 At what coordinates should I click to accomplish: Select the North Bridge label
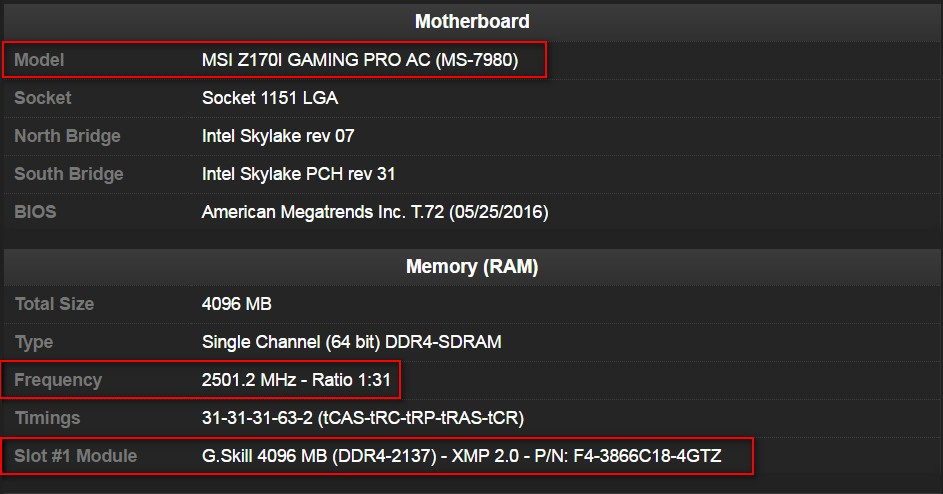point(67,136)
